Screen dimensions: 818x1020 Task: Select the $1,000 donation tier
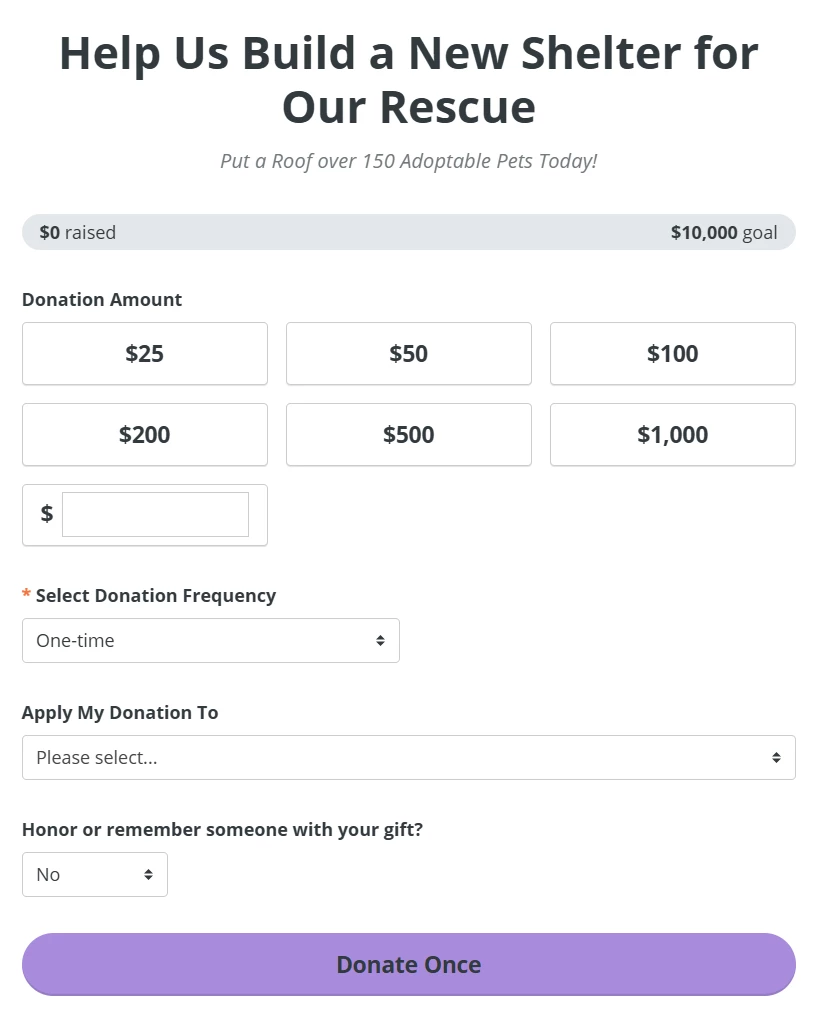pyautogui.click(x=672, y=434)
